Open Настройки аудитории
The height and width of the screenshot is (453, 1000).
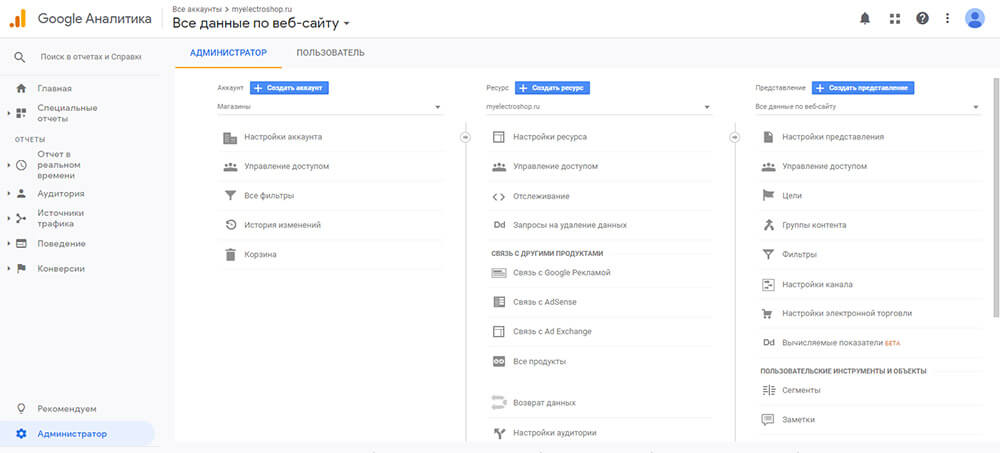(x=555, y=433)
